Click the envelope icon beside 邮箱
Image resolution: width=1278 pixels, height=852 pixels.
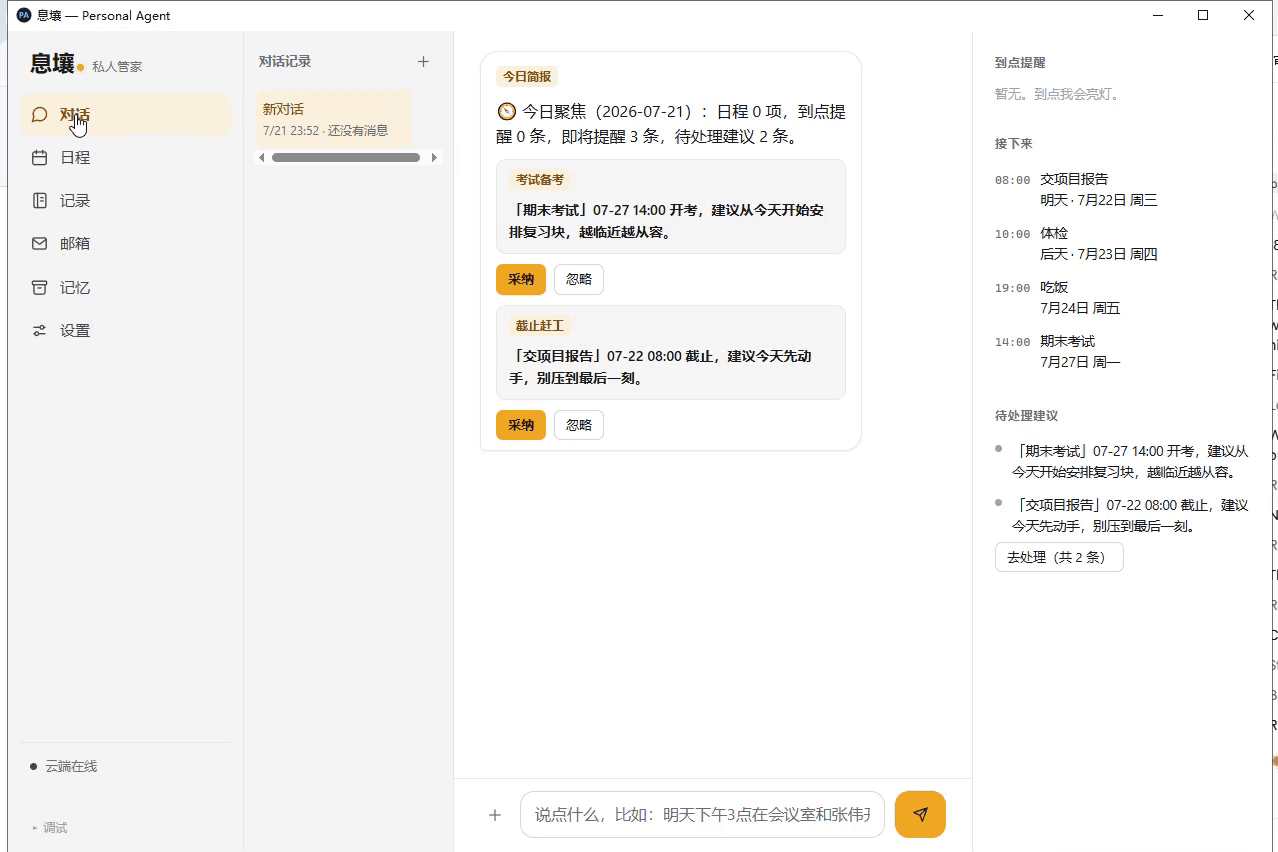pos(40,244)
